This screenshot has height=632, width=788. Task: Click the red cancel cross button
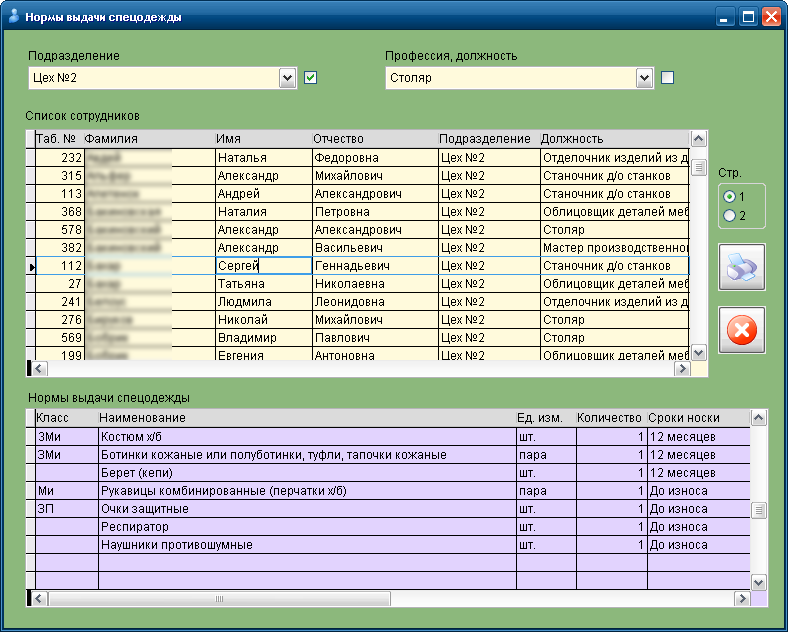point(742,330)
